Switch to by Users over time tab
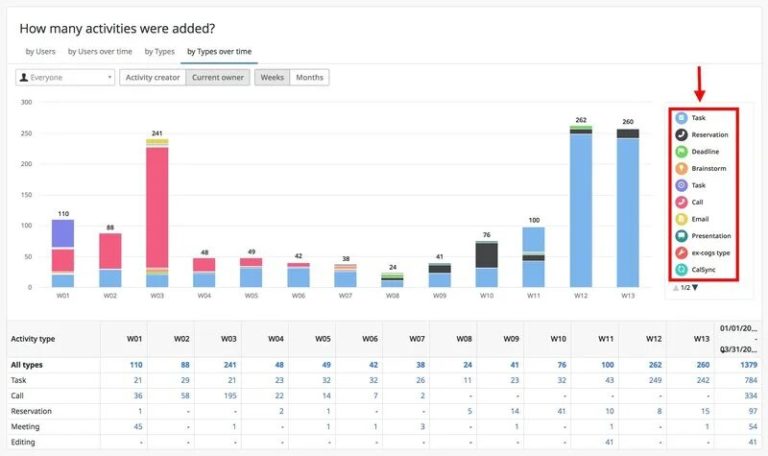The image size is (768, 456). point(100,51)
